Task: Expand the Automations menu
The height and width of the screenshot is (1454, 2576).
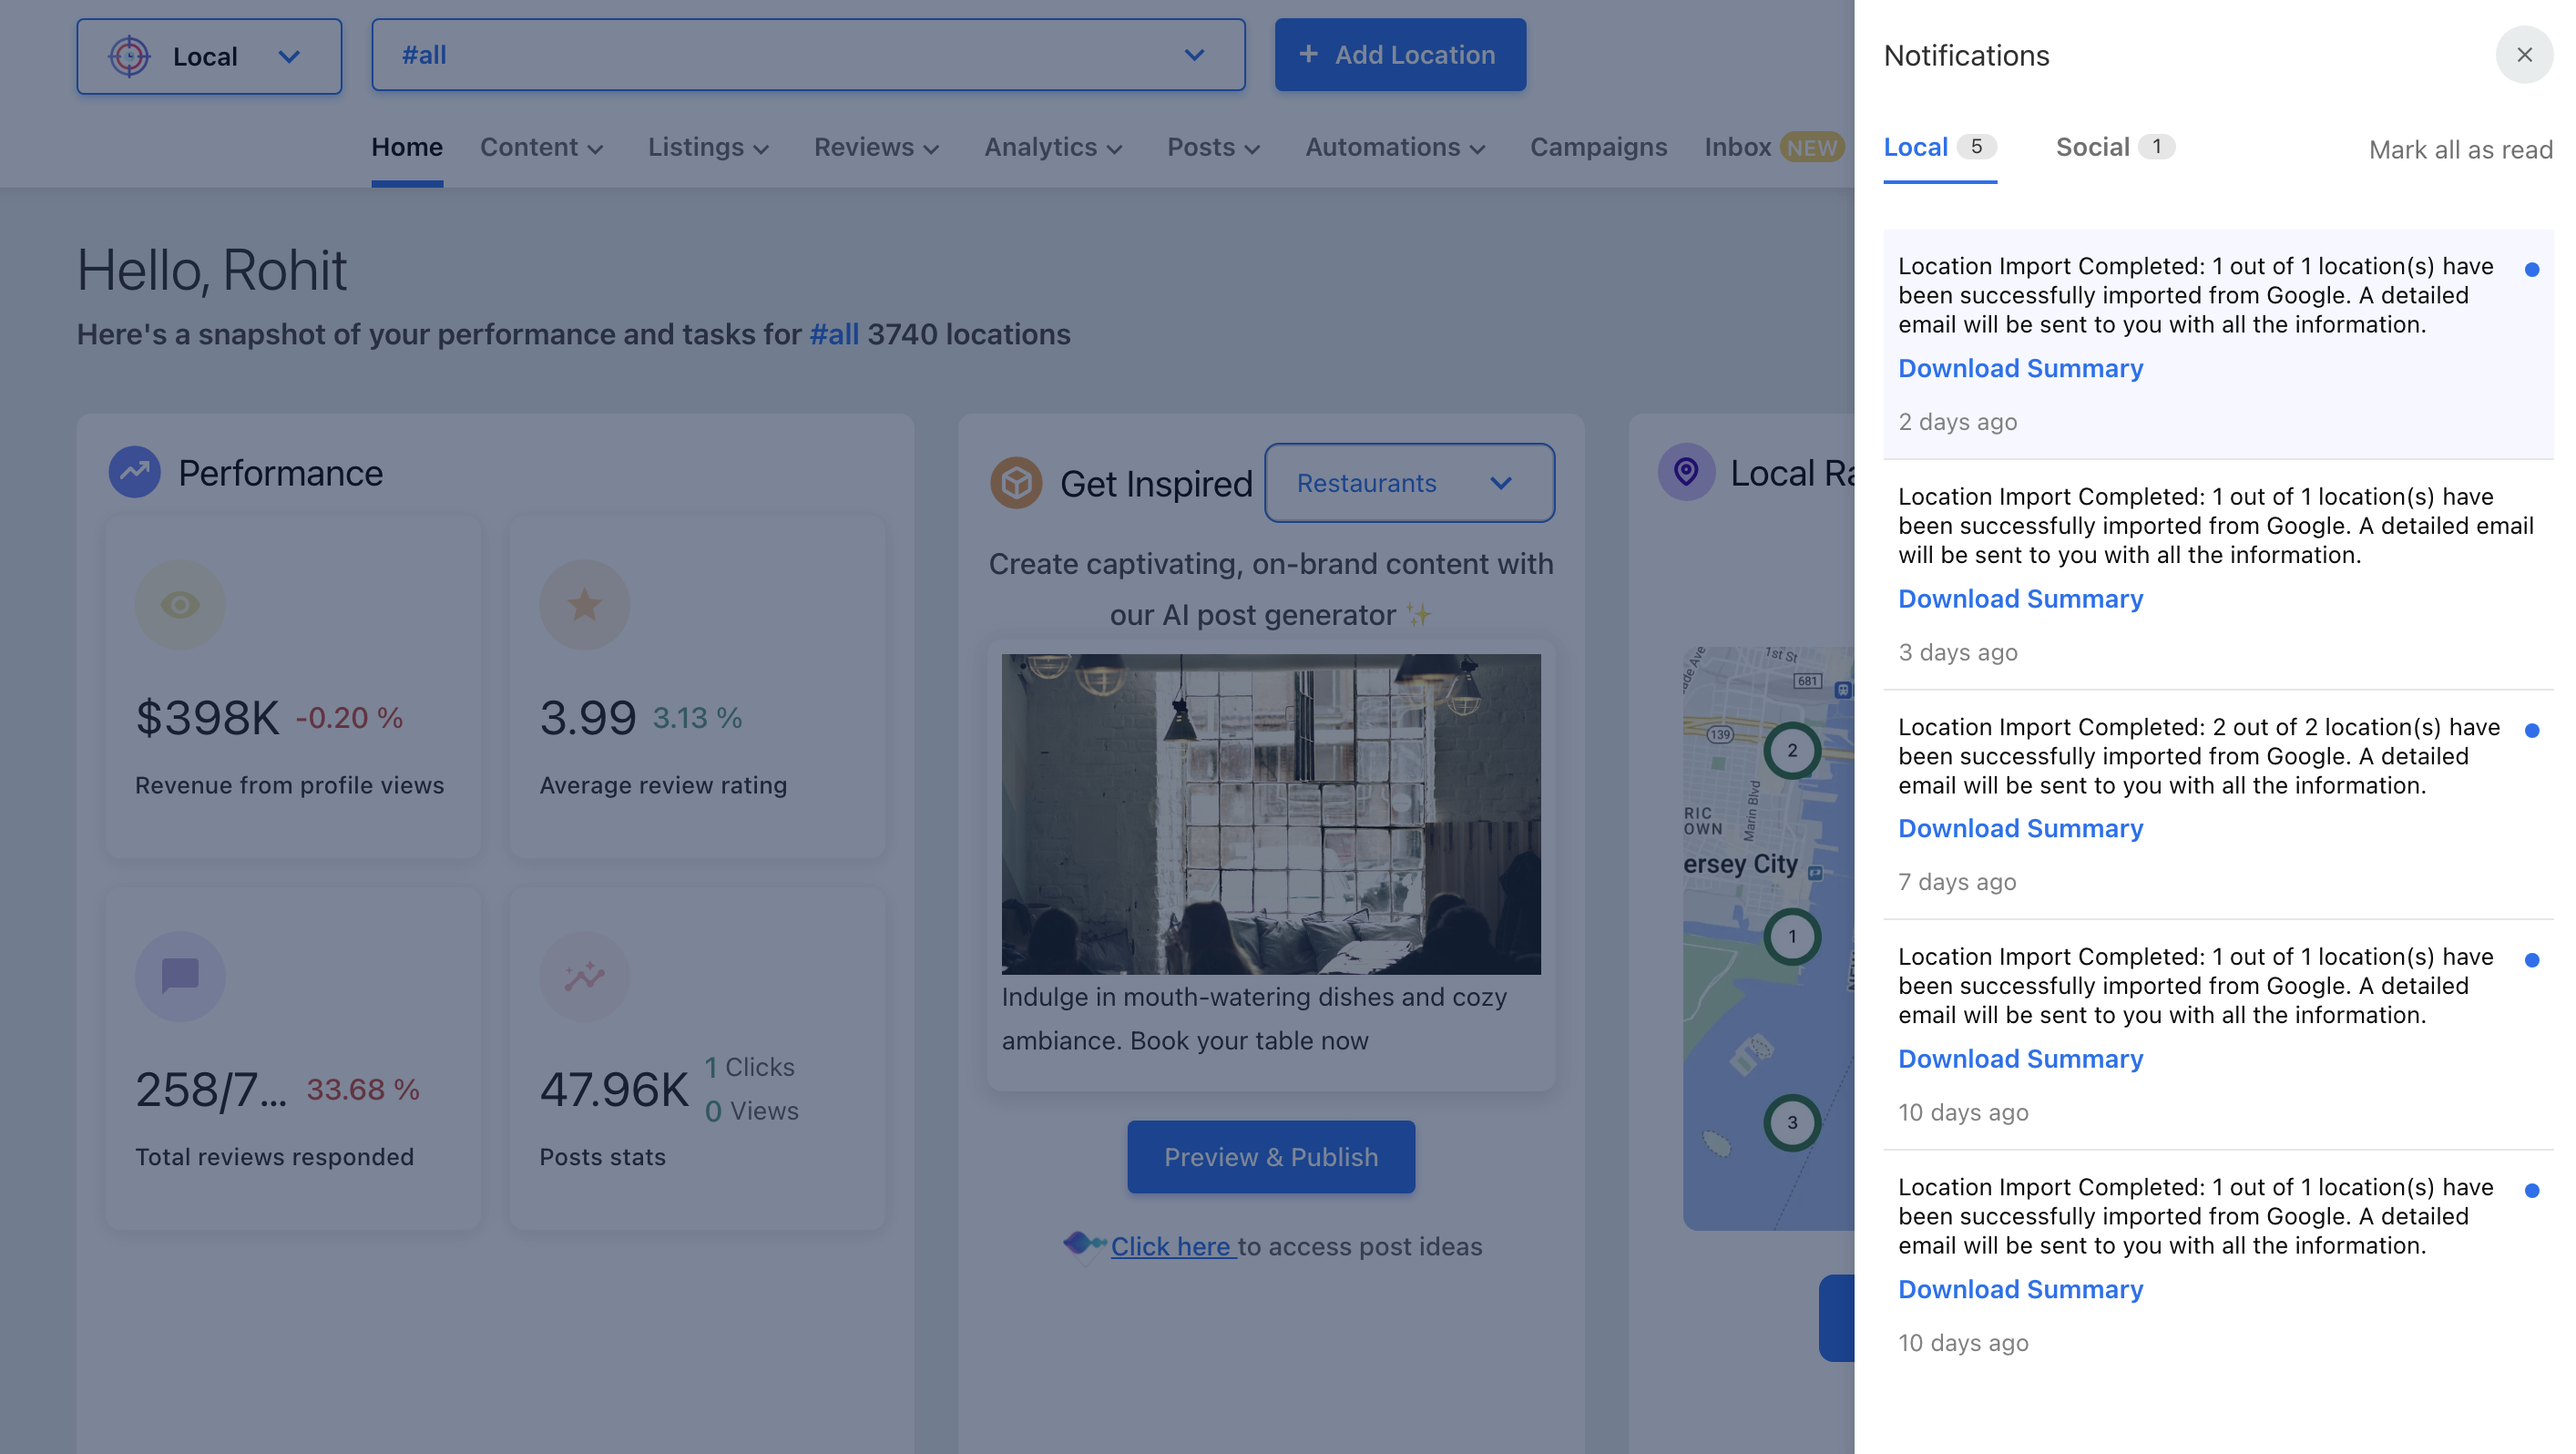Action: click(1396, 147)
